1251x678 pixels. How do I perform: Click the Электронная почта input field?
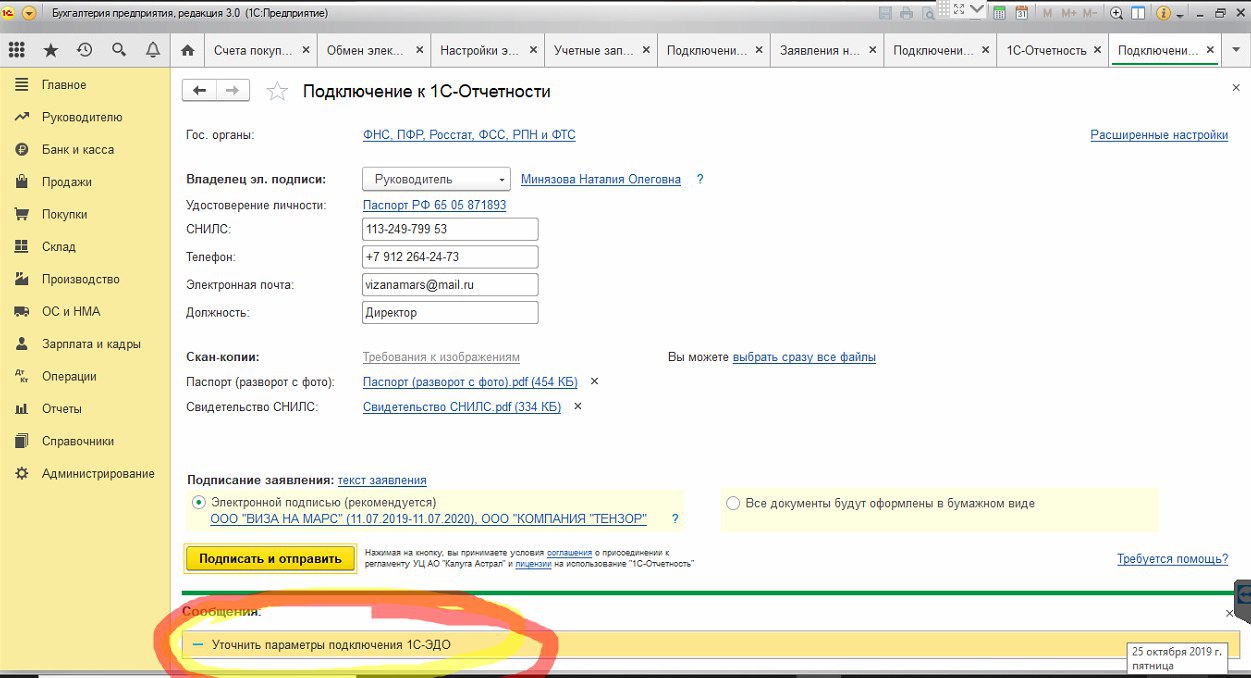(x=450, y=285)
